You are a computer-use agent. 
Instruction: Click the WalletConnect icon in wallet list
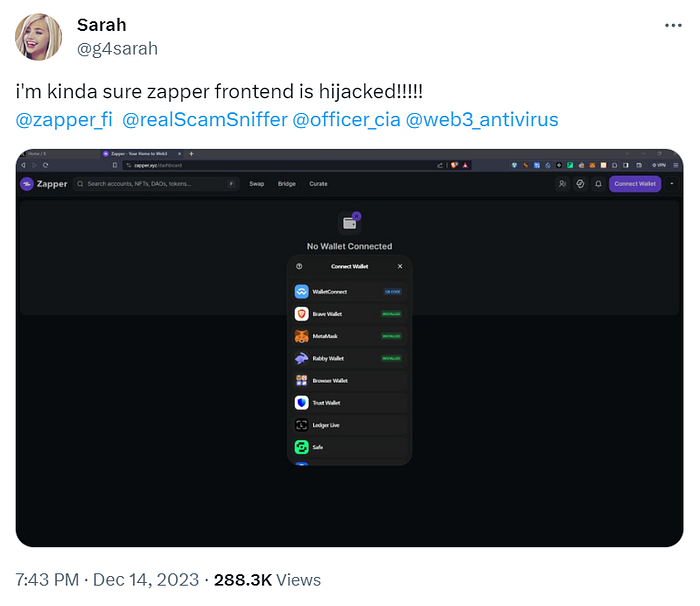click(302, 292)
